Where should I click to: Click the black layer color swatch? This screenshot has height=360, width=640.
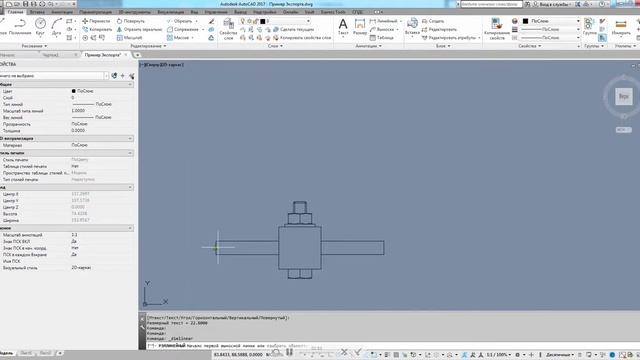pyautogui.click(x=262, y=21)
